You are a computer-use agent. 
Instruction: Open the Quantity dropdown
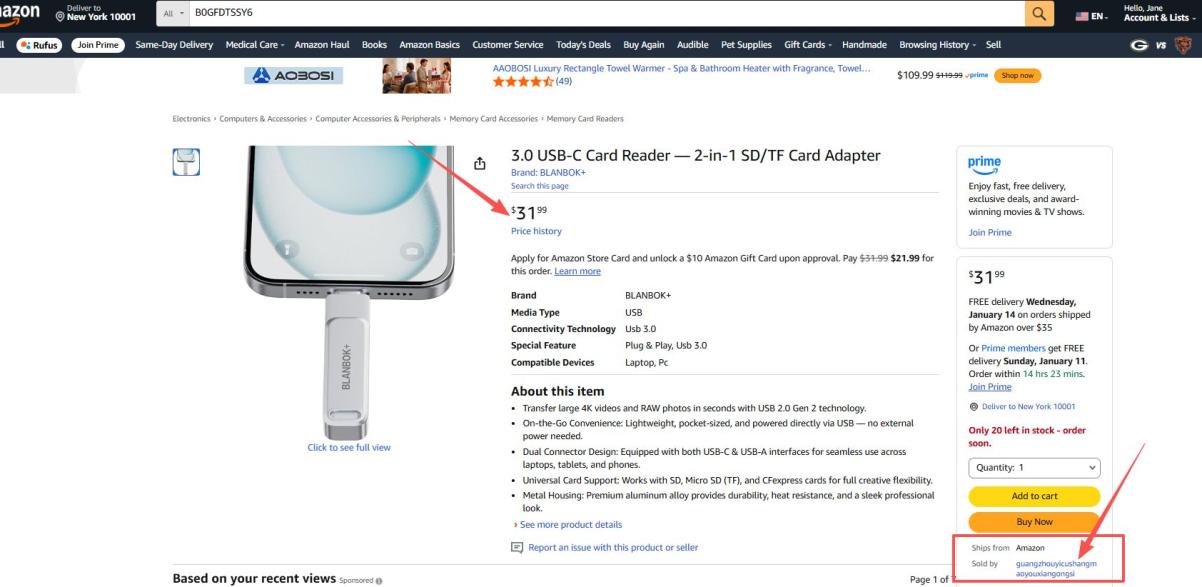[x=1034, y=468]
